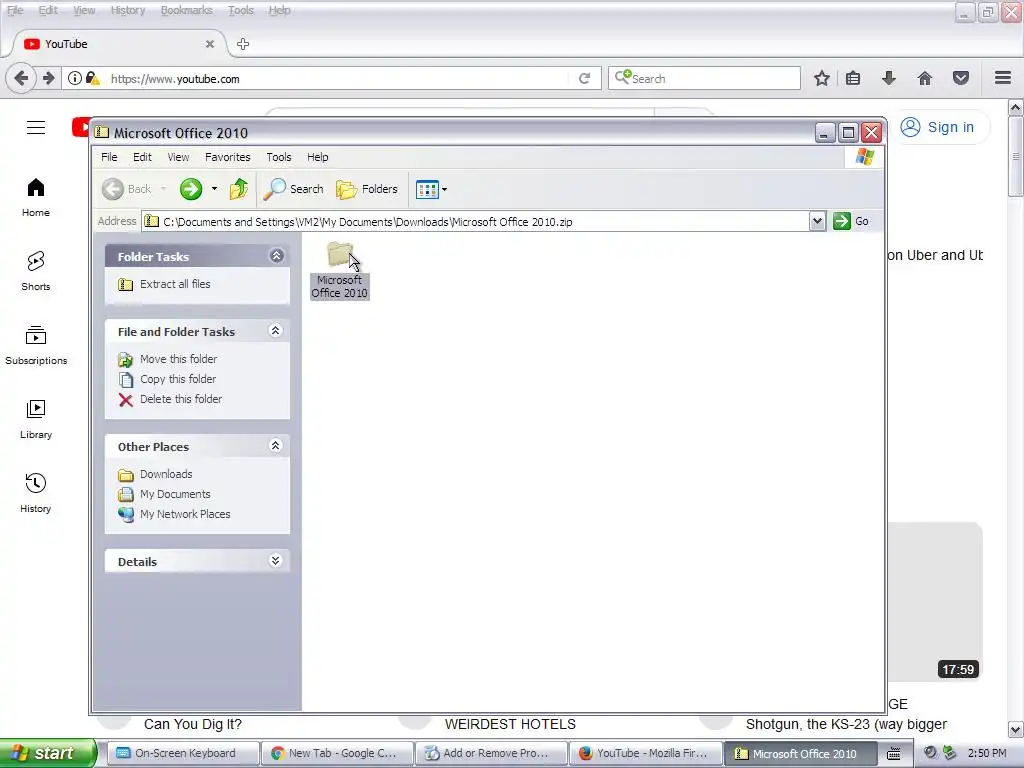Click the lock warning icon in URL bar
This screenshot has width=1024, height=768.
tap(93, 78)
